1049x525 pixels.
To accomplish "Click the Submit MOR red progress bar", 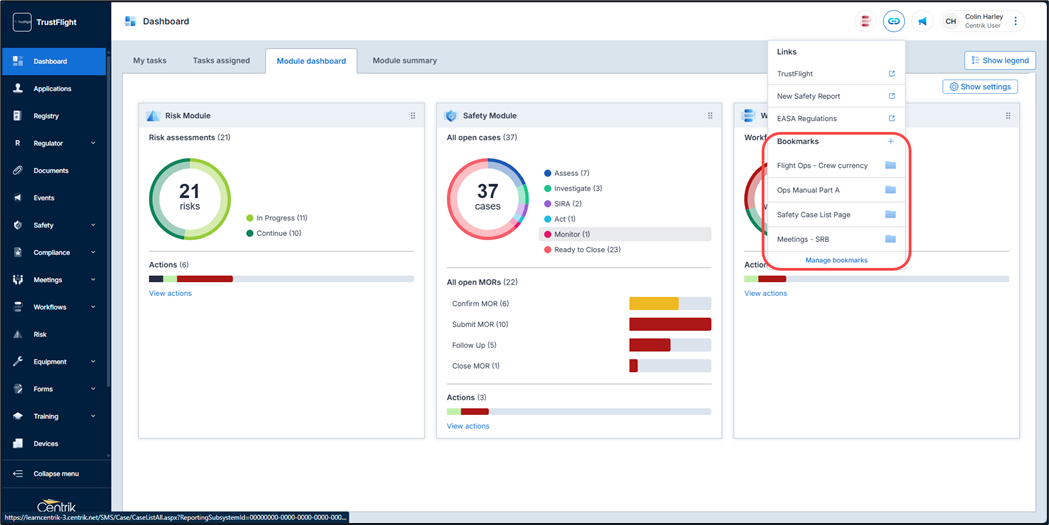I will click(x=669, y=324).
